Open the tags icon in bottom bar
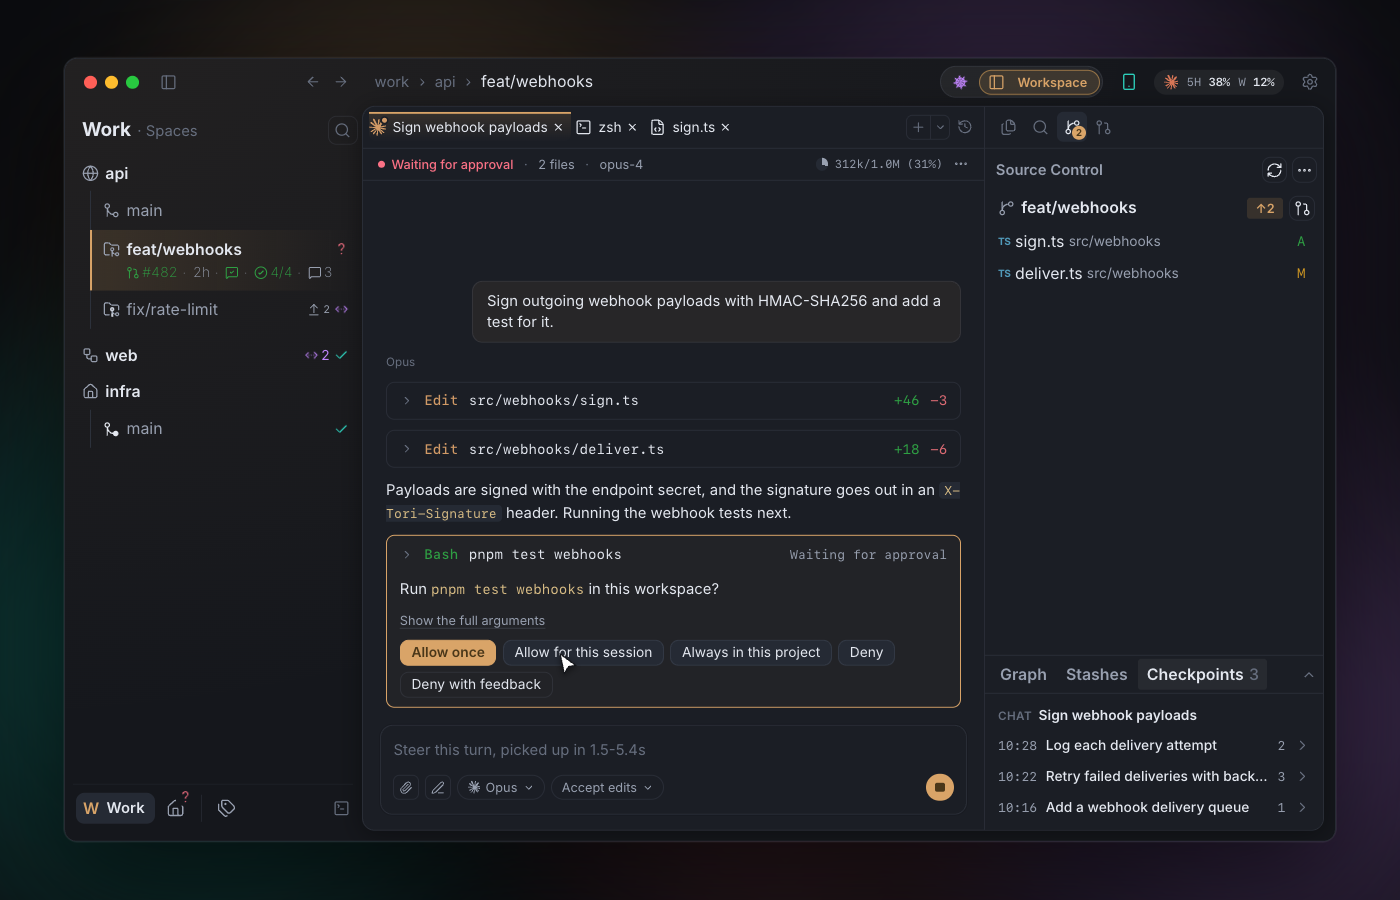This screenshot has width=1400, height=900. 227,808
